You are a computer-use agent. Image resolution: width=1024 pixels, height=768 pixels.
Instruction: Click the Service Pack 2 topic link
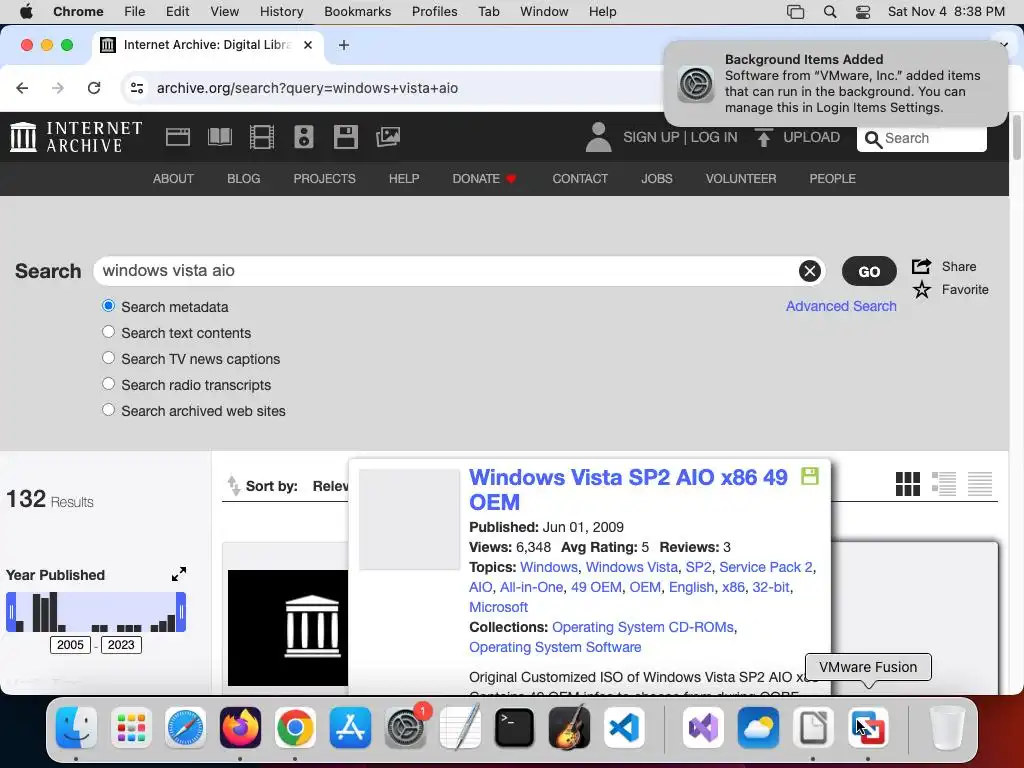(766, 567)
